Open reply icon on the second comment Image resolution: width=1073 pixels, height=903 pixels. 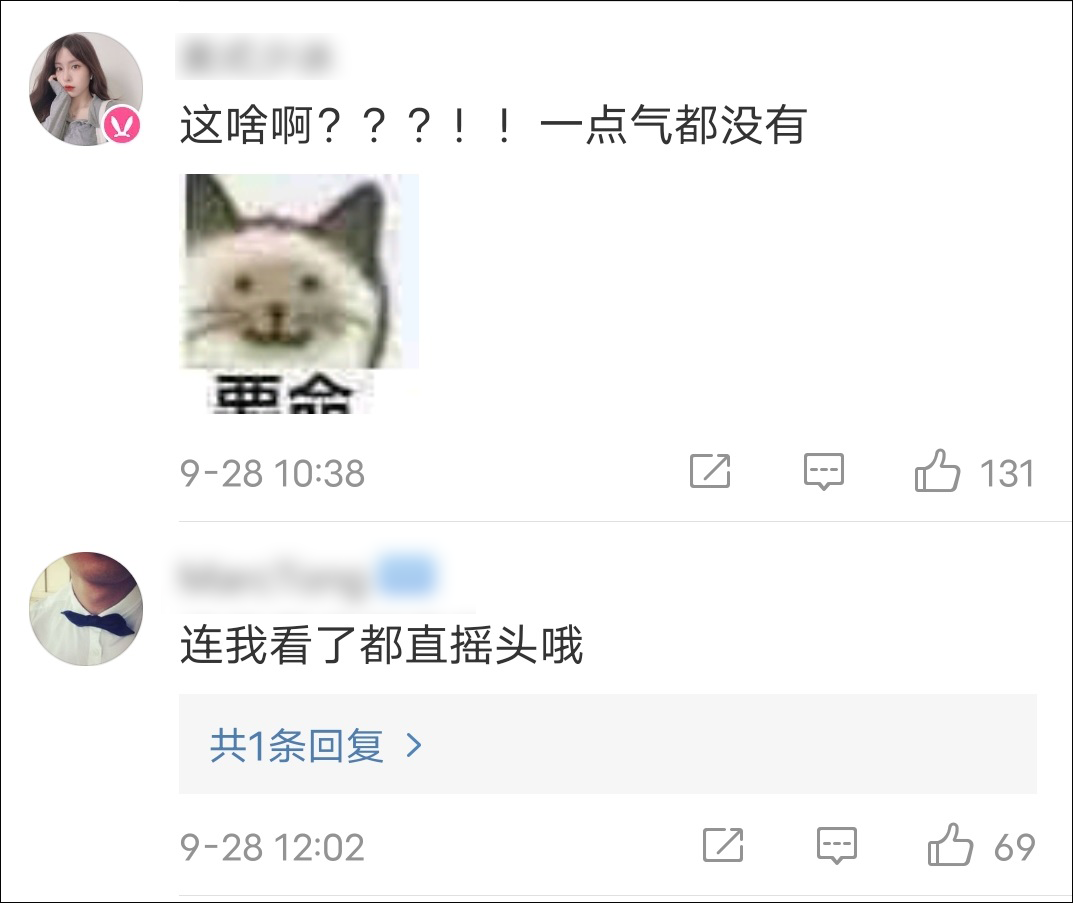tap(836, 845)
